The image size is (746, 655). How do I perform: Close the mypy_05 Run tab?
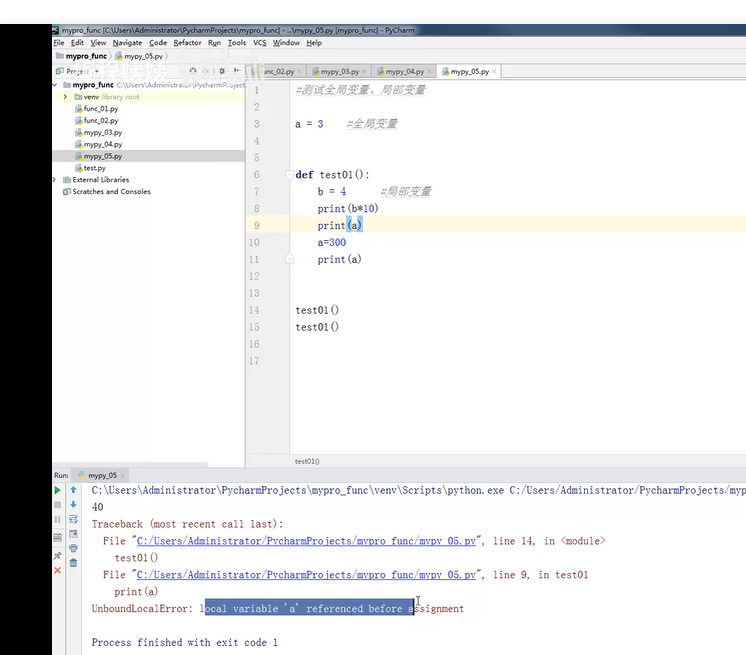pos(123,475)
